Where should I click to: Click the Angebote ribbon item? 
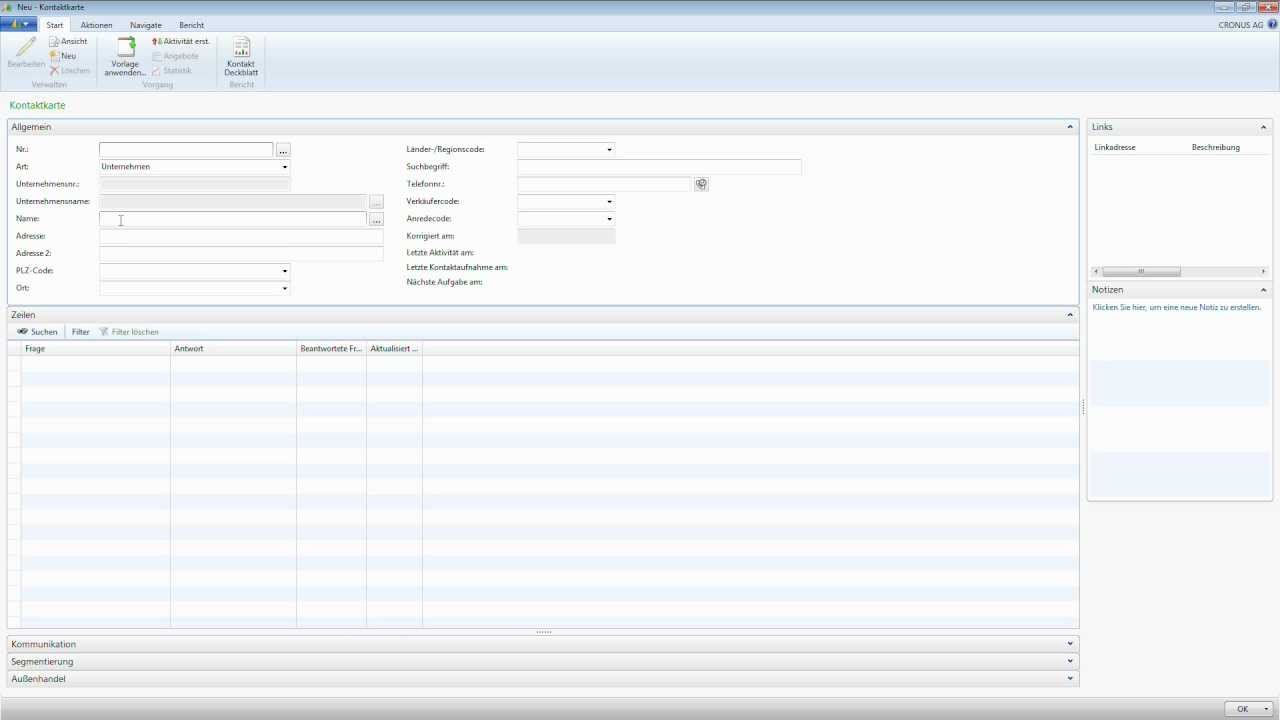175,56
